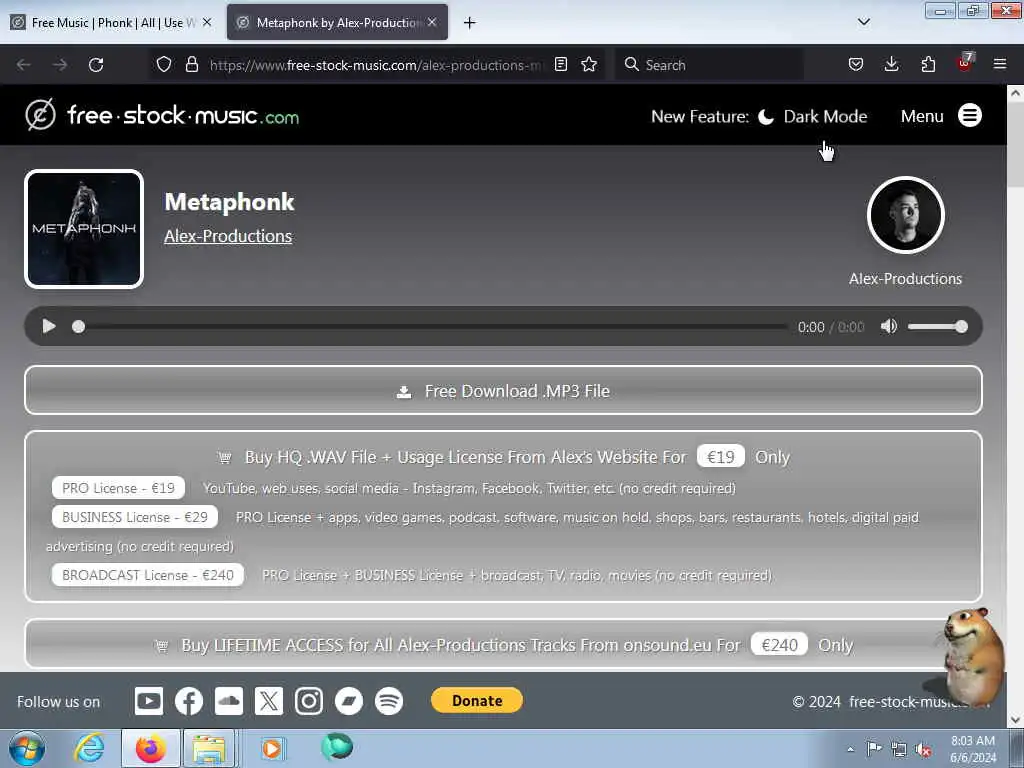Bookmark this page with star

click(x=589, y=64)
